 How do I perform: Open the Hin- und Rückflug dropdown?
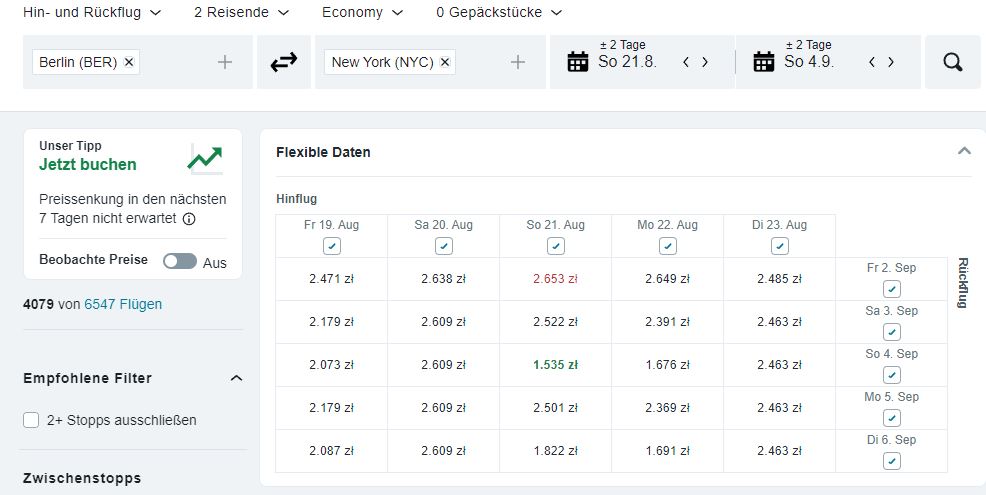pos(92,12)
